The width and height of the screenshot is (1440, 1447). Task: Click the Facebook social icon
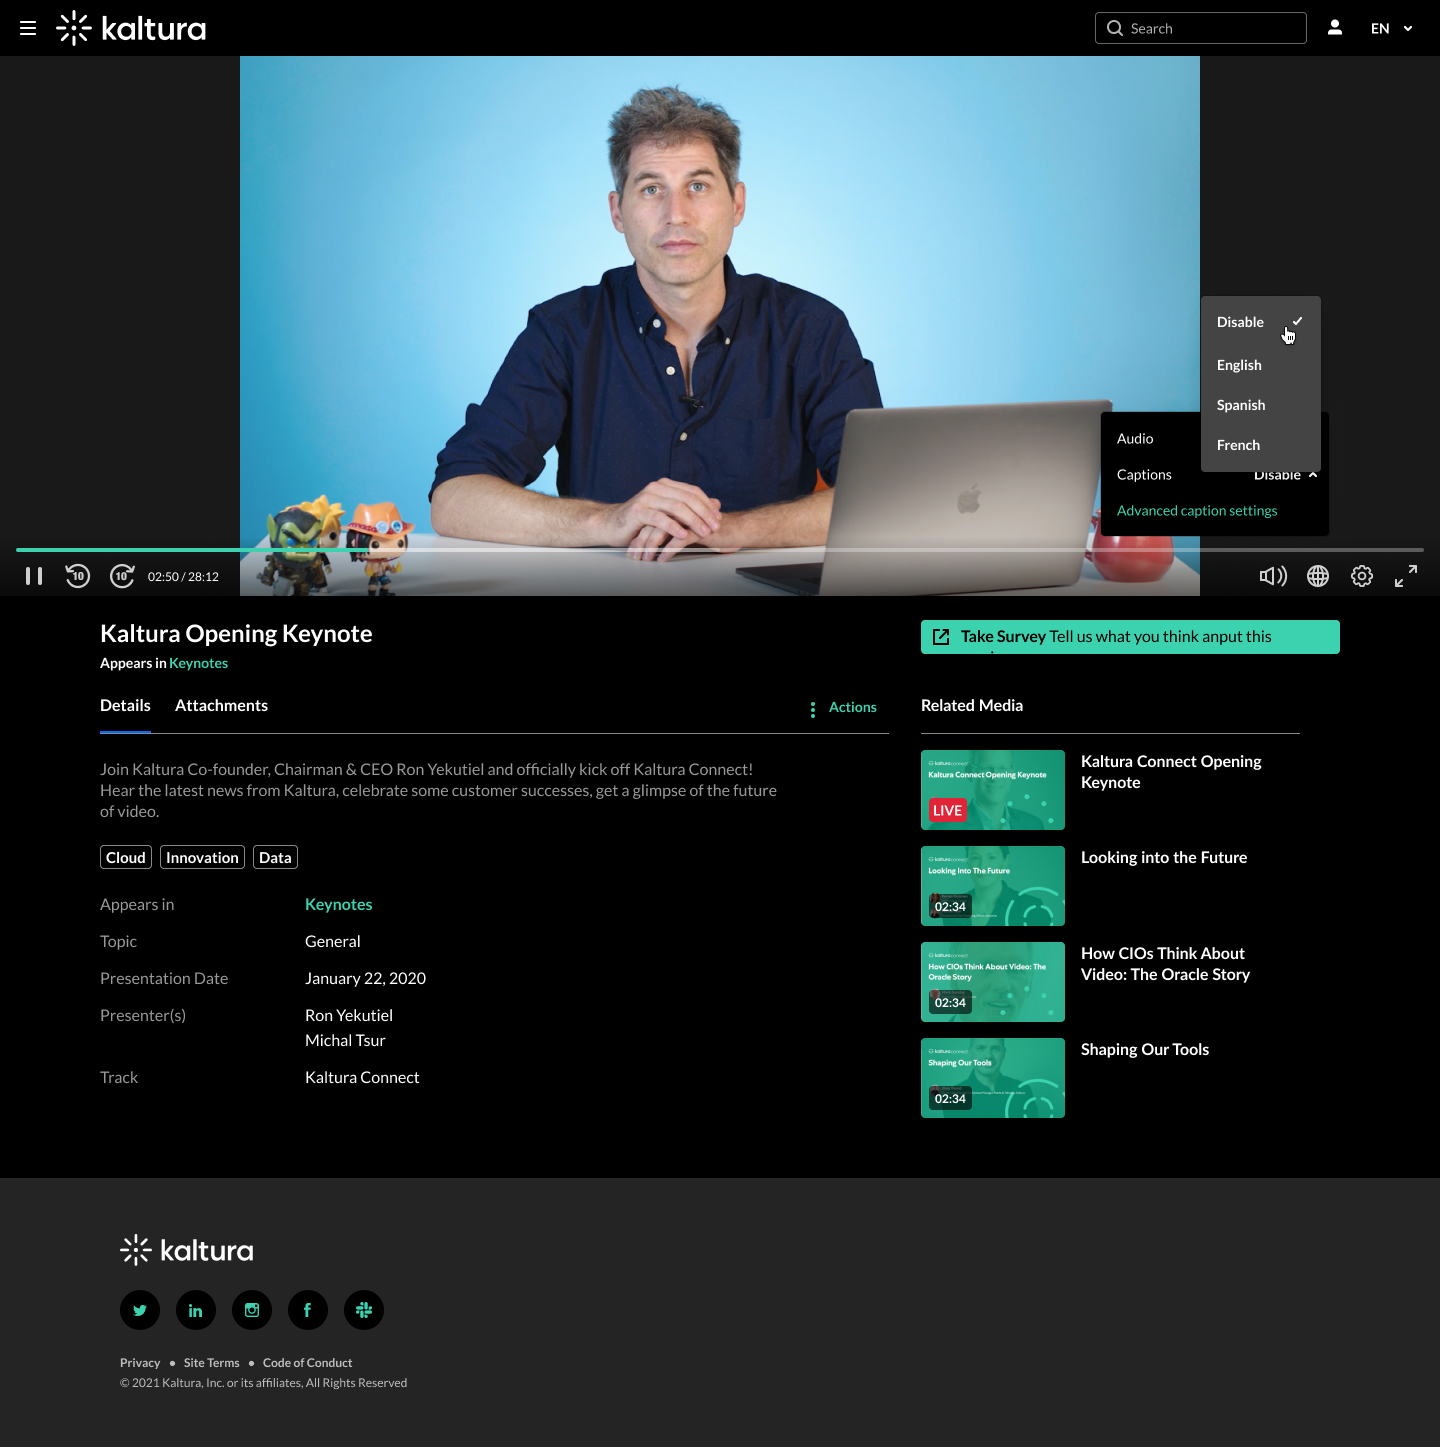pyautogui.click(x=308, y=1310)
